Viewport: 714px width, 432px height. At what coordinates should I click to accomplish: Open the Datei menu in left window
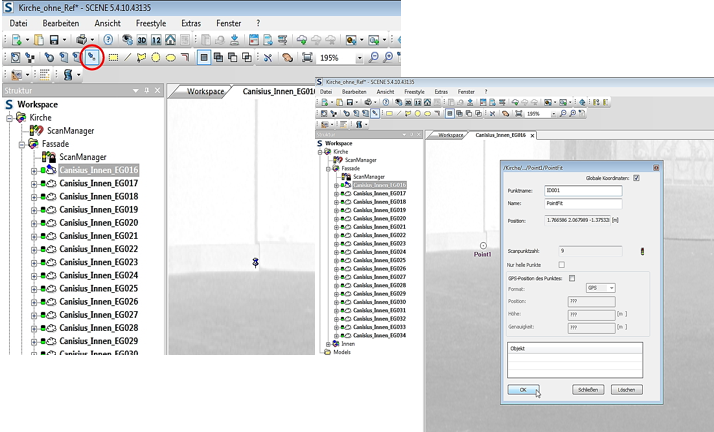click(x=18, y=23)
